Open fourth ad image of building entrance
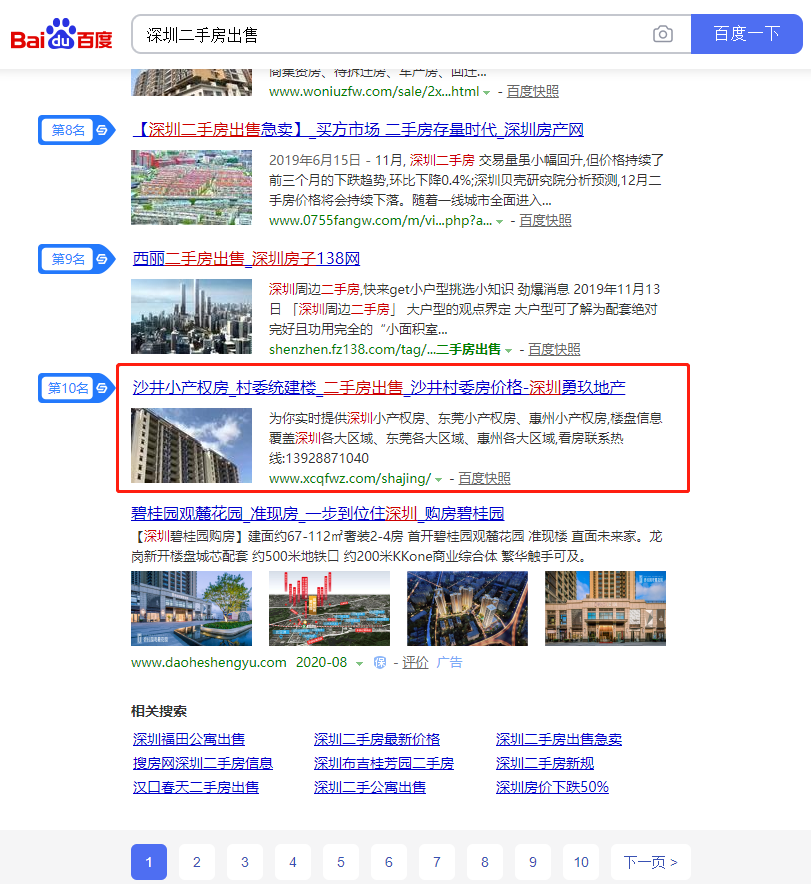 (605, 608)
